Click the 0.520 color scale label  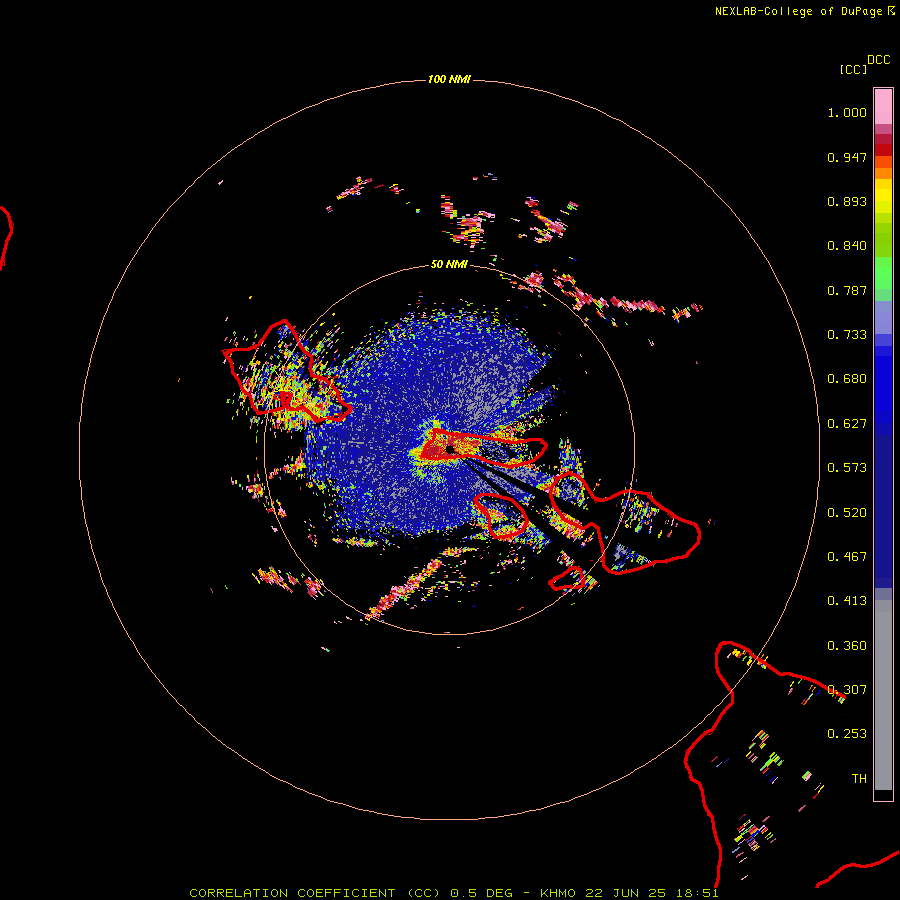847,513
